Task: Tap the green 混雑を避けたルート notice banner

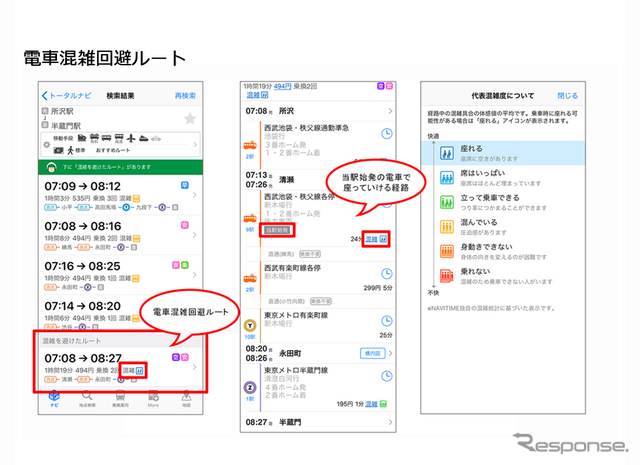Action: click(x=120, y=167)
